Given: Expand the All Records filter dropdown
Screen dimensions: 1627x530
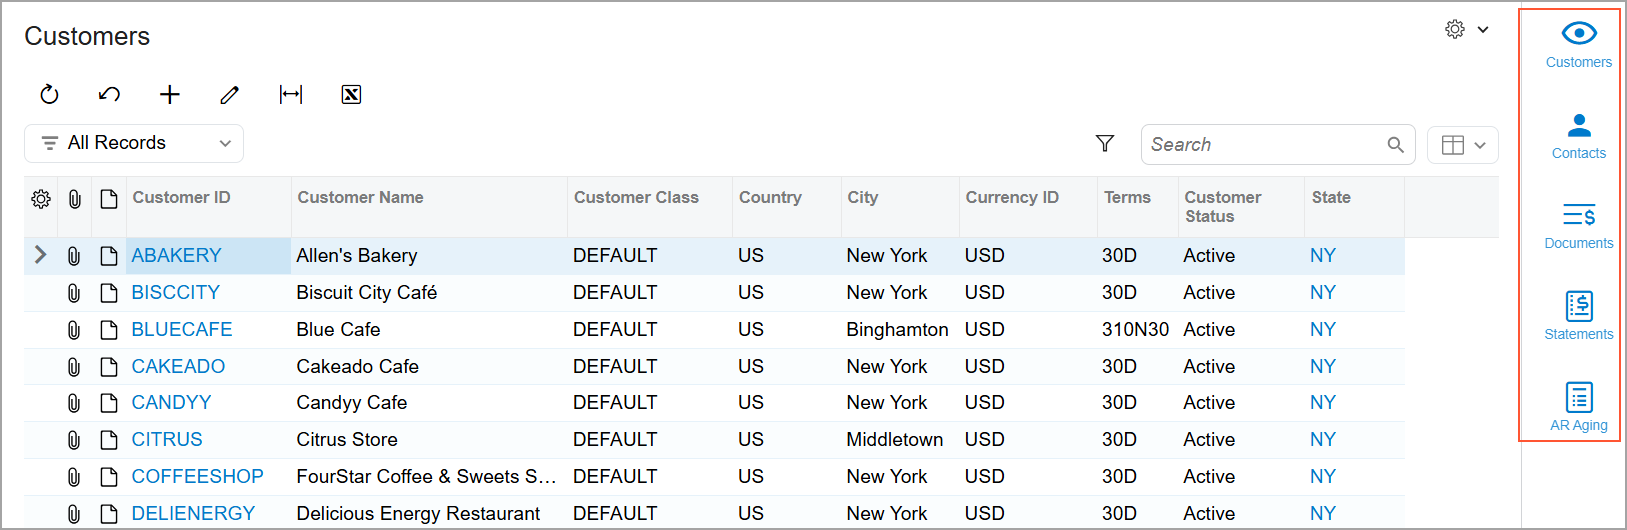Looking at the screenshot, I should click(134, 143).
